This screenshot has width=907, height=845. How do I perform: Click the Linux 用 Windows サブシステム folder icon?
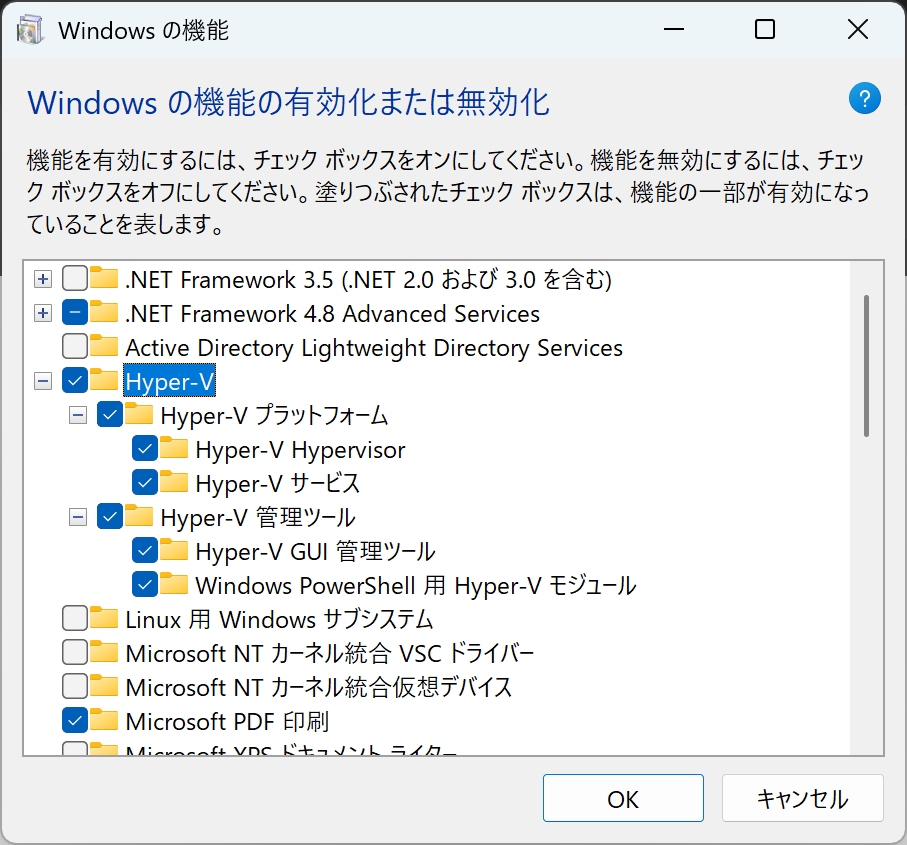click(x=104, y=618)
